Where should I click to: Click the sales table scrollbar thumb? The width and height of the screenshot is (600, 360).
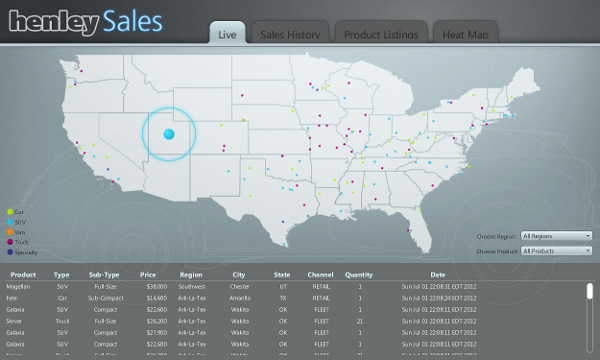pos(590,291)
